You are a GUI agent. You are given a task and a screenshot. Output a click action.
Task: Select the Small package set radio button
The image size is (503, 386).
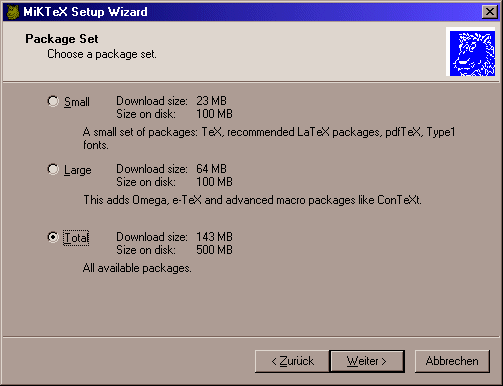tap(53, 101)
